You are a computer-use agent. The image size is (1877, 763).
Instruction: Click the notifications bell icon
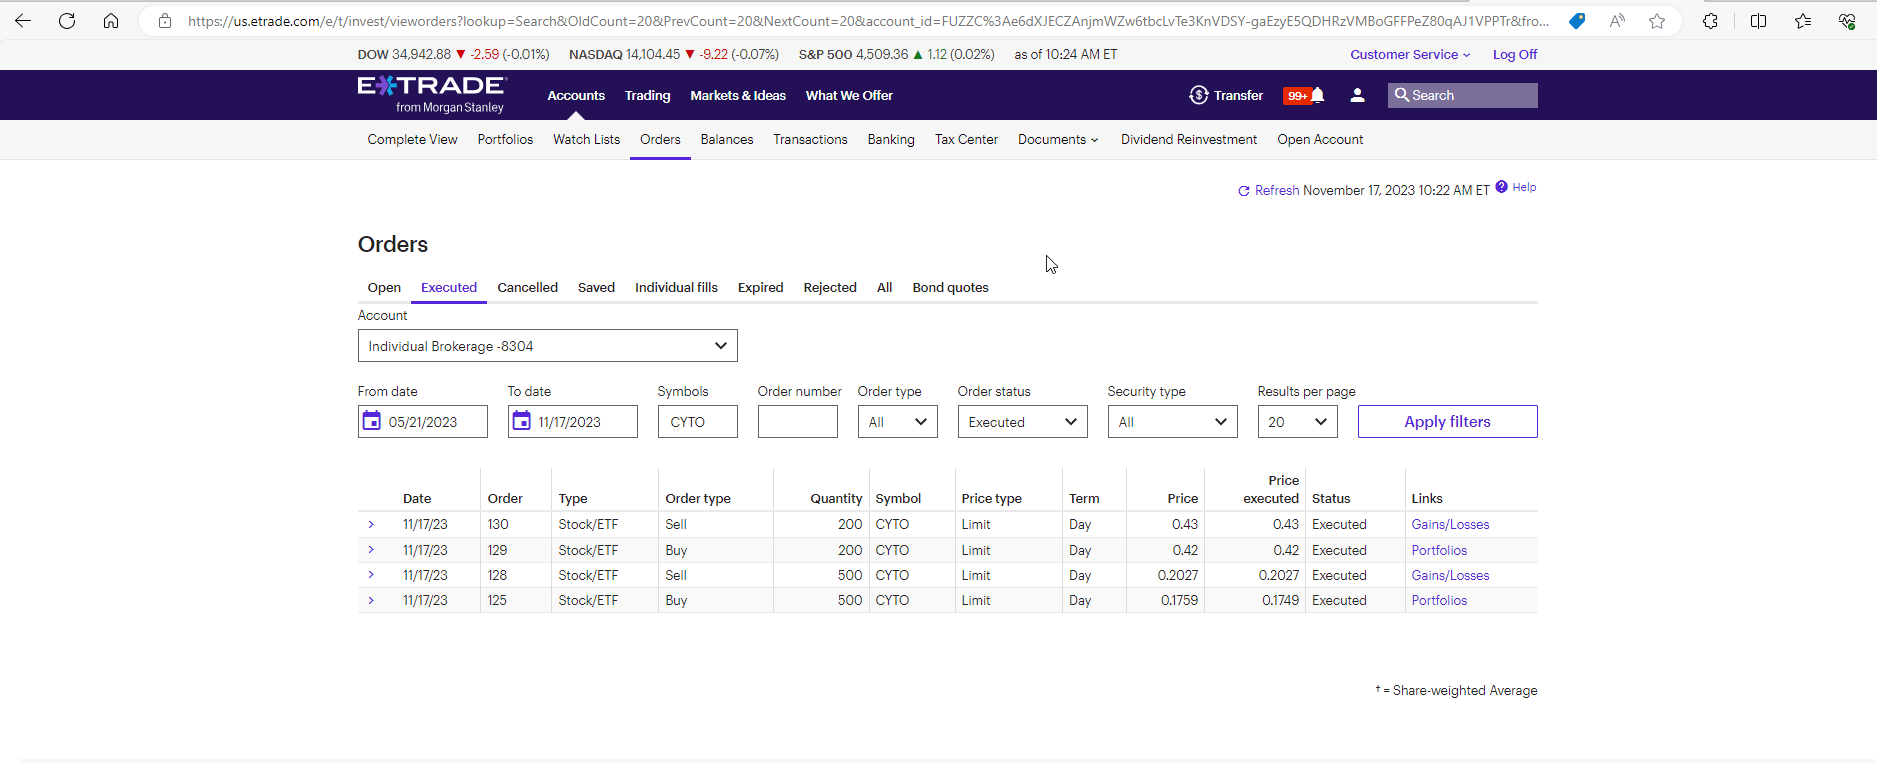coord(1318,95)
